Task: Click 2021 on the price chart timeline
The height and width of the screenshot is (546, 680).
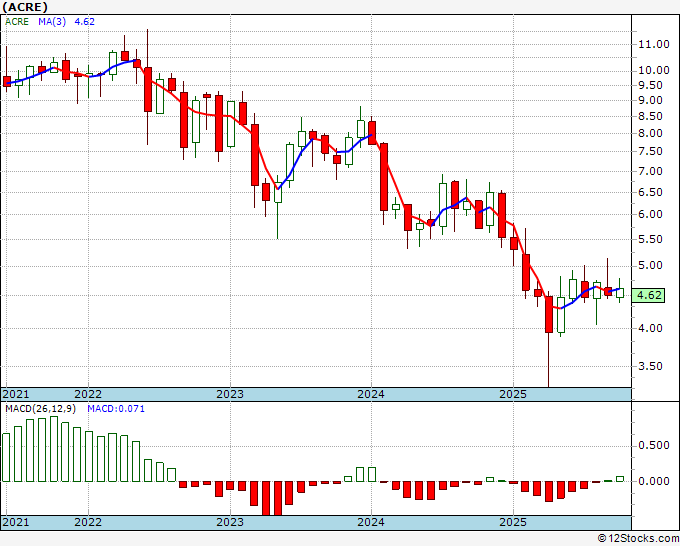Action: pos(16,394)
